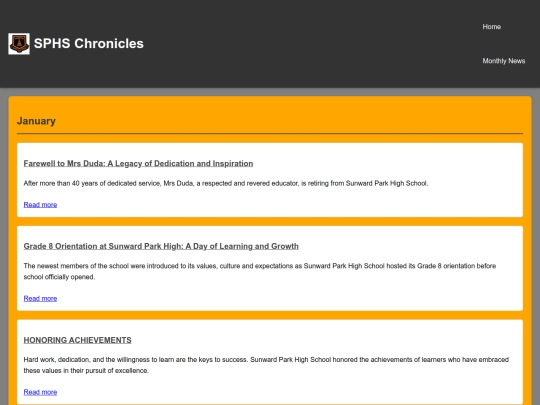Click the divider line below January
Screen dimensions: 540x405
(x=270, y=133)
